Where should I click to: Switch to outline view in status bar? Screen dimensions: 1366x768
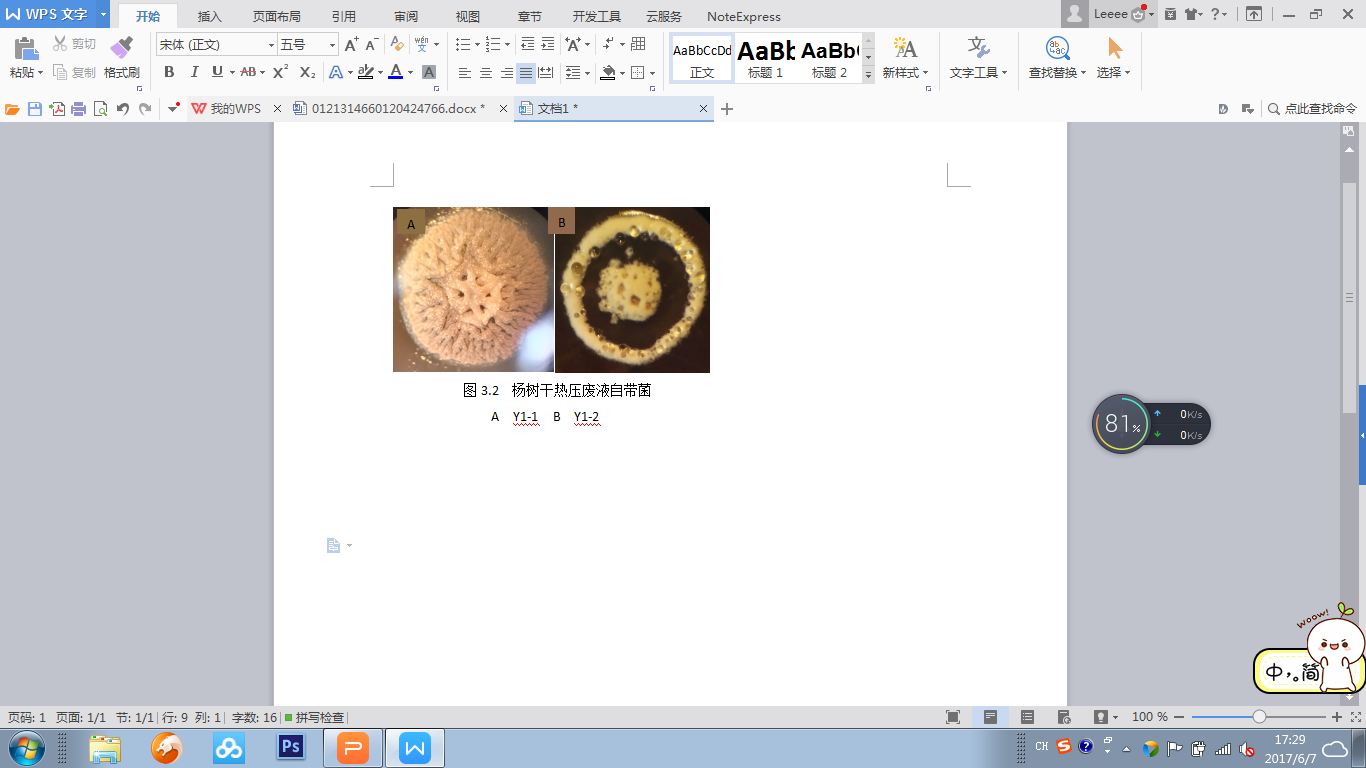pyautogui.click(x=1027, y=717)
